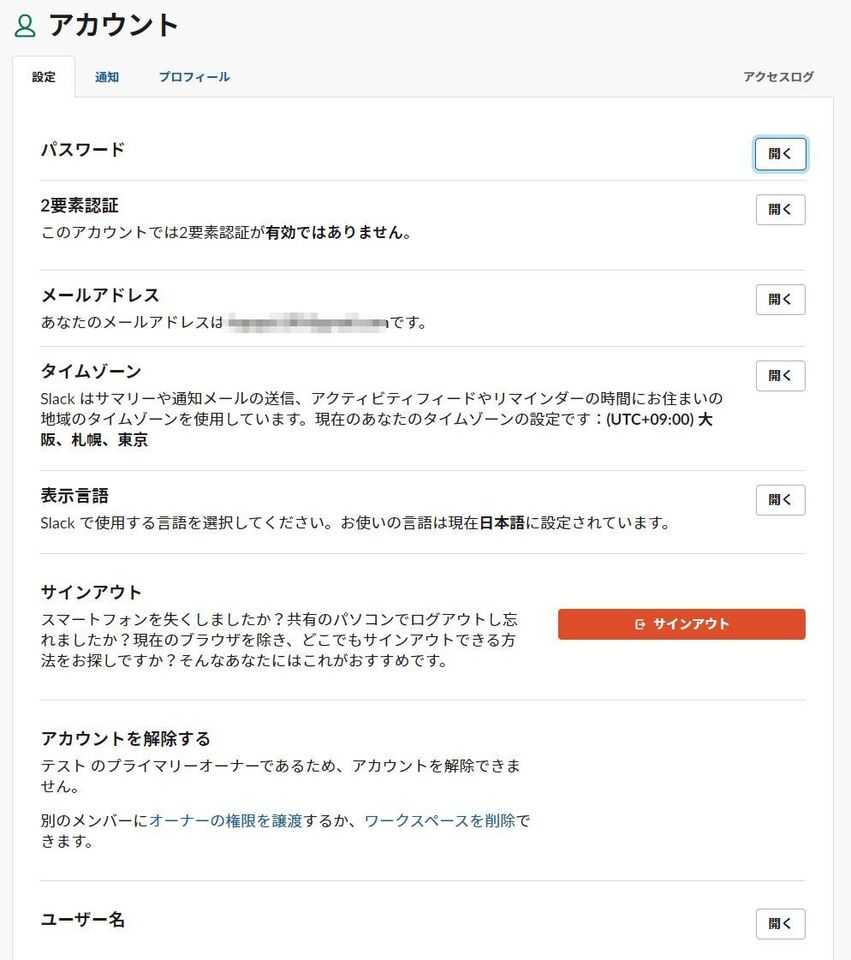The image size is (851, 960).
Task: Open ユーザー名 settings
Action: point(780,924)
